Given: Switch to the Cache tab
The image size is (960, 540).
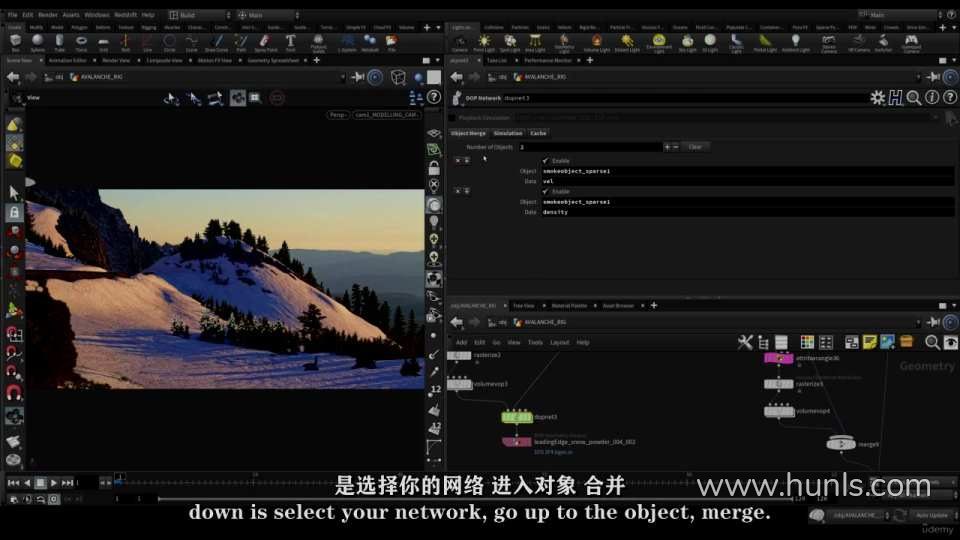Looking at the screenshot, I should coord(538,133).
